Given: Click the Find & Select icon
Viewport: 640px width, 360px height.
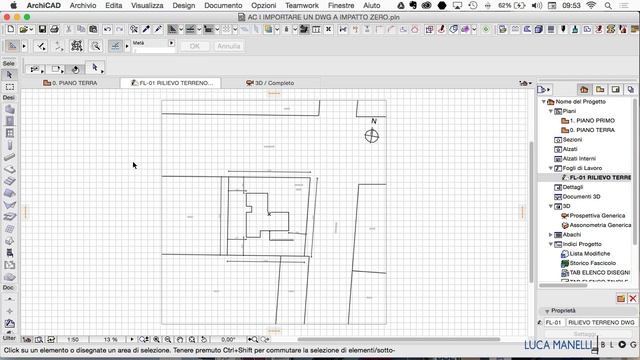Looking at the screenshot, I should pyautogui.click(x=133, y=29).
